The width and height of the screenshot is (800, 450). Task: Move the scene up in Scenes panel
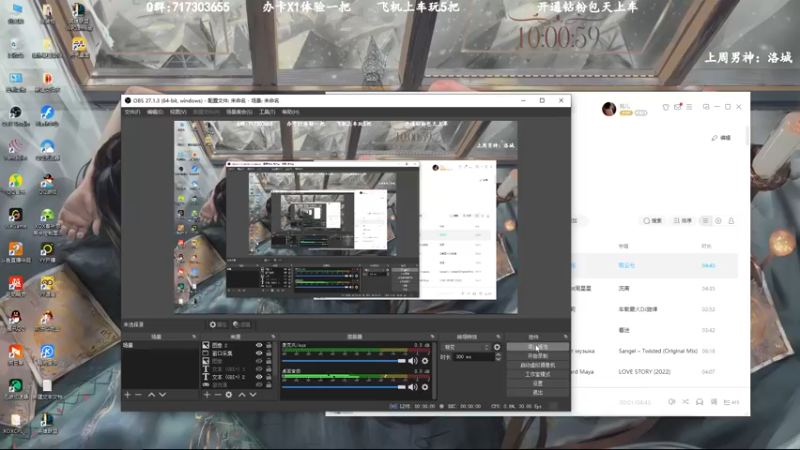pos(152,395)
